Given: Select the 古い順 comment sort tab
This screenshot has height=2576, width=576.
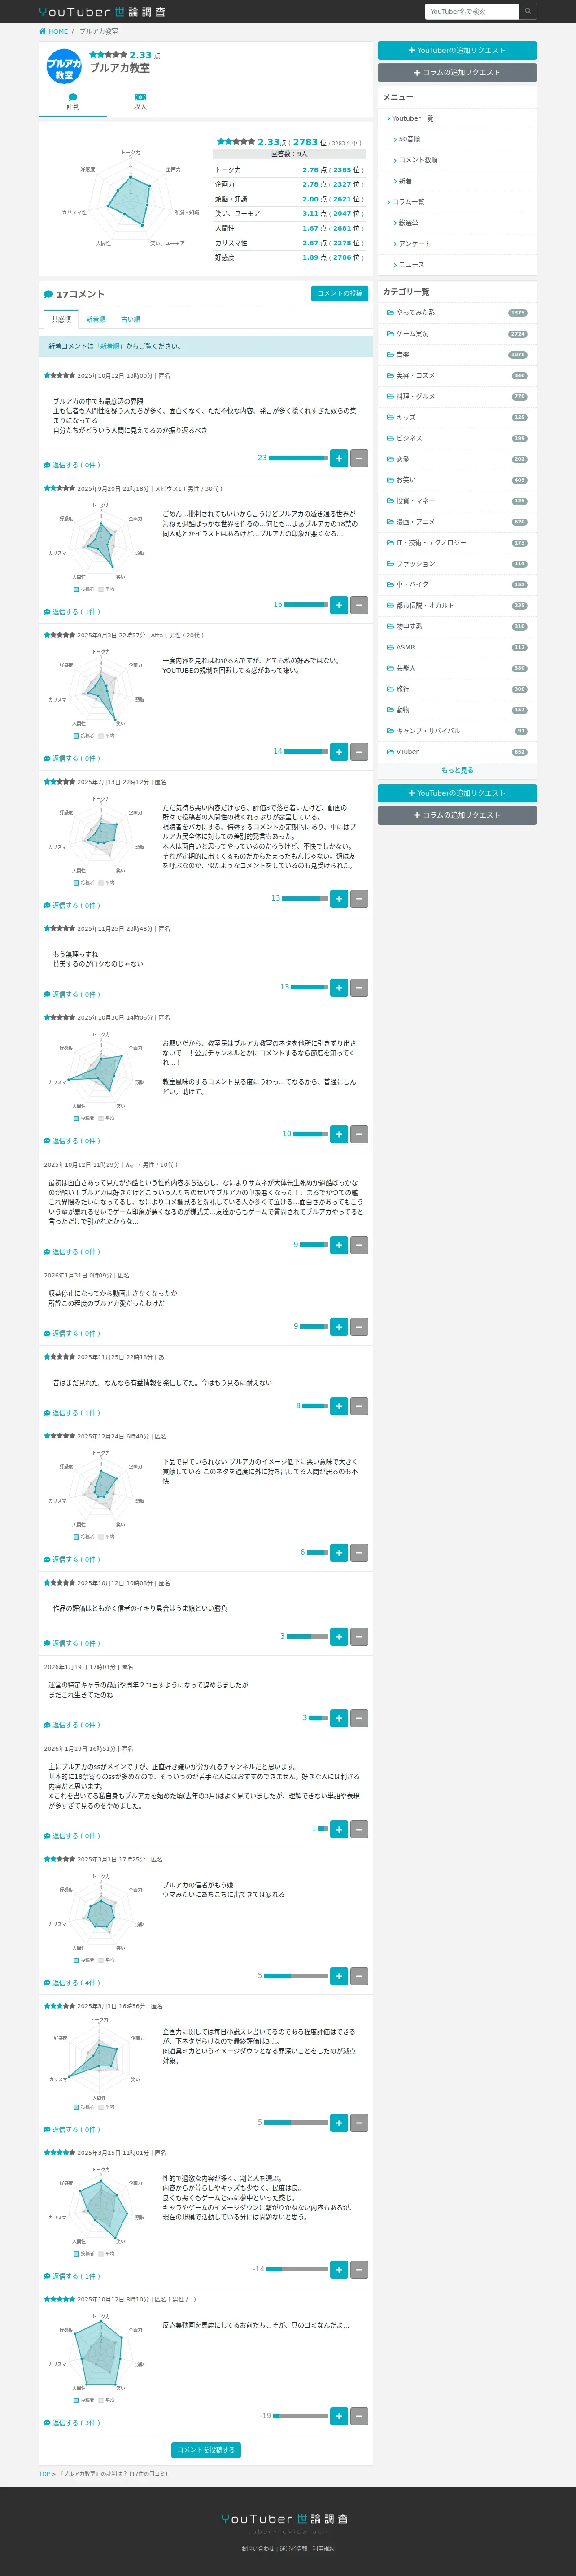Looking at the screenshot, I should click(x=131, y=320).
